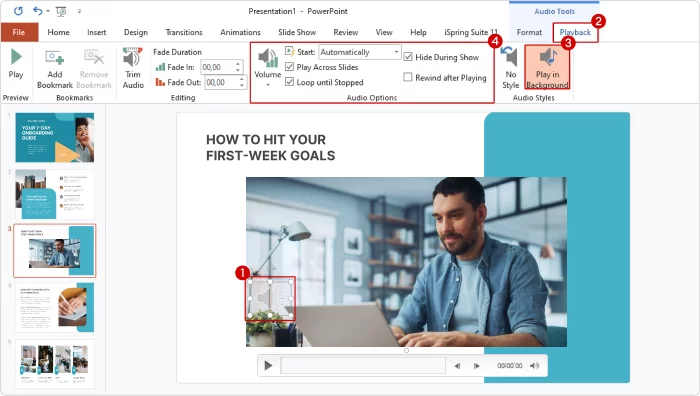The image size is (700, 396).
Task: Select slide 5 thumbnail
Action: point(55,364)
